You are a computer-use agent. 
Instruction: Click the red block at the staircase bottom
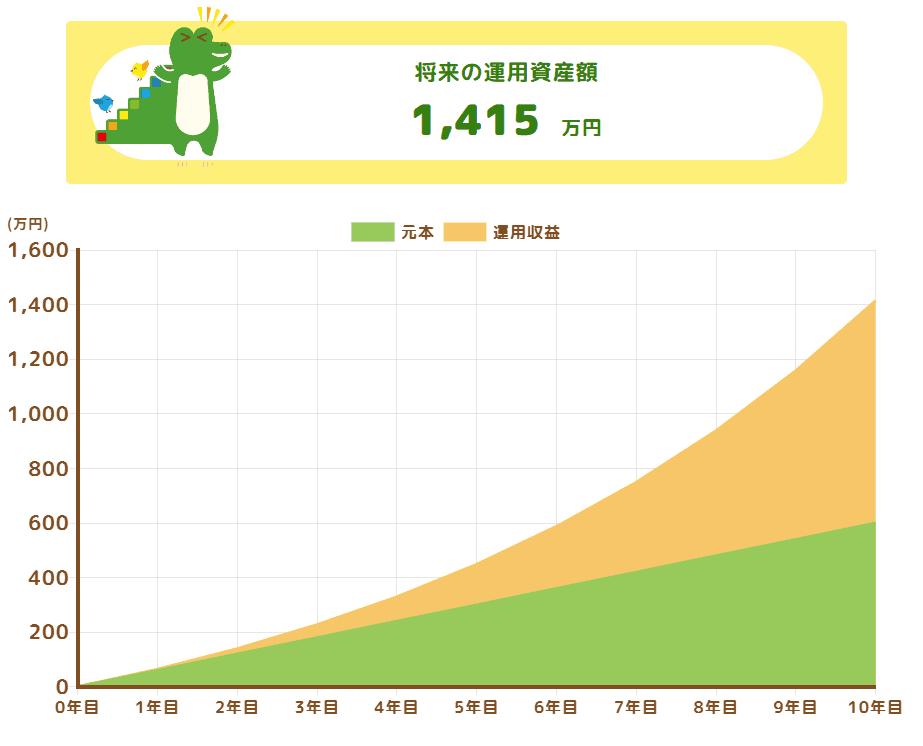click(x=101, y=137)
